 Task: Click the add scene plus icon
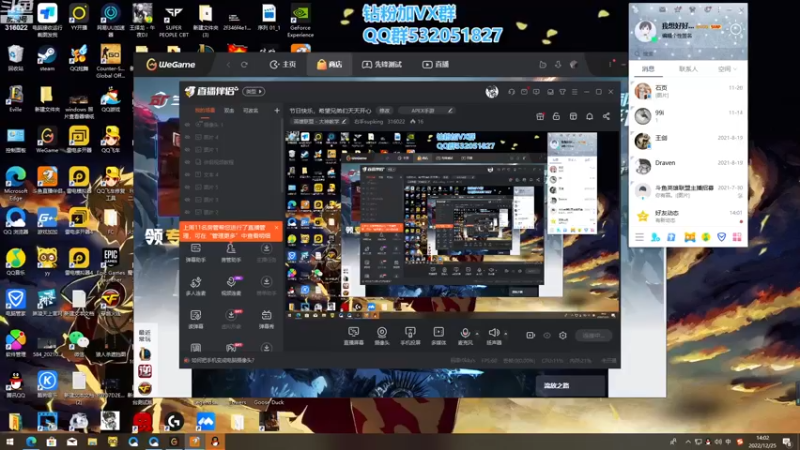[277, 111]
